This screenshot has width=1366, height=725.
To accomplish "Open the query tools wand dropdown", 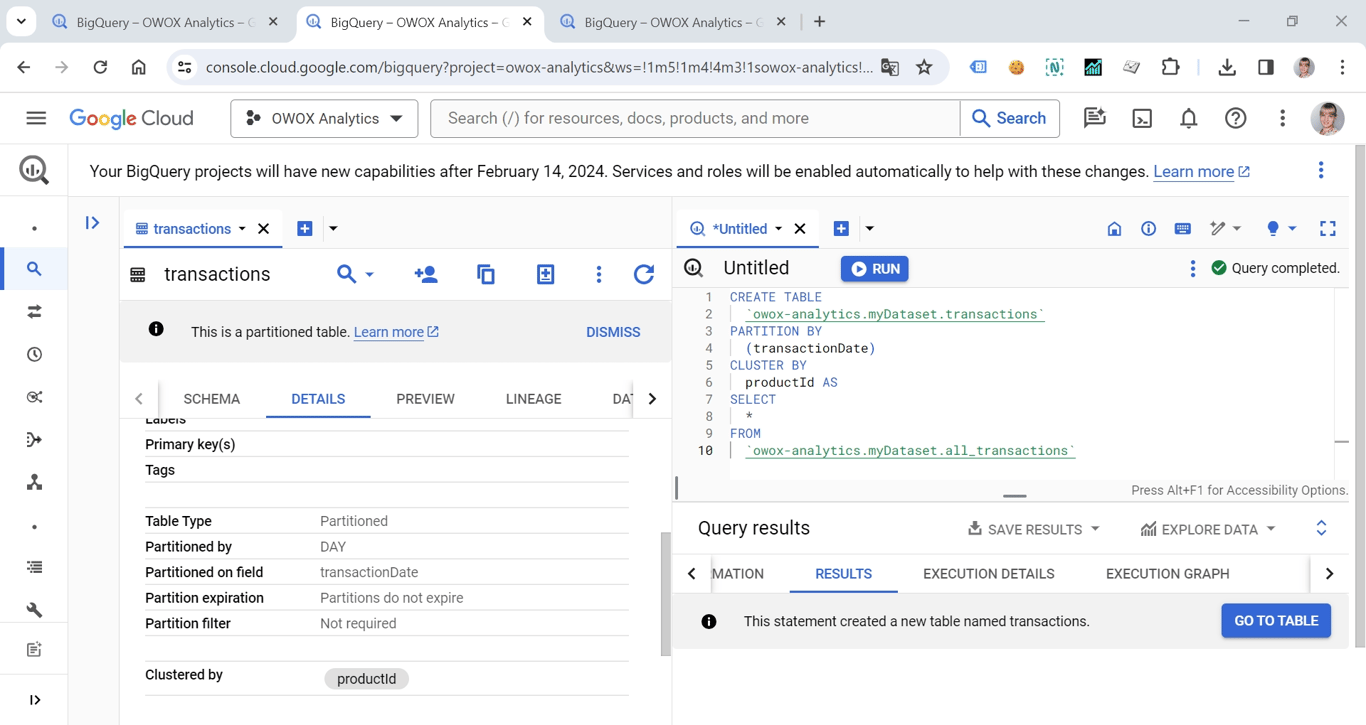I will (x=1225, y=229).
